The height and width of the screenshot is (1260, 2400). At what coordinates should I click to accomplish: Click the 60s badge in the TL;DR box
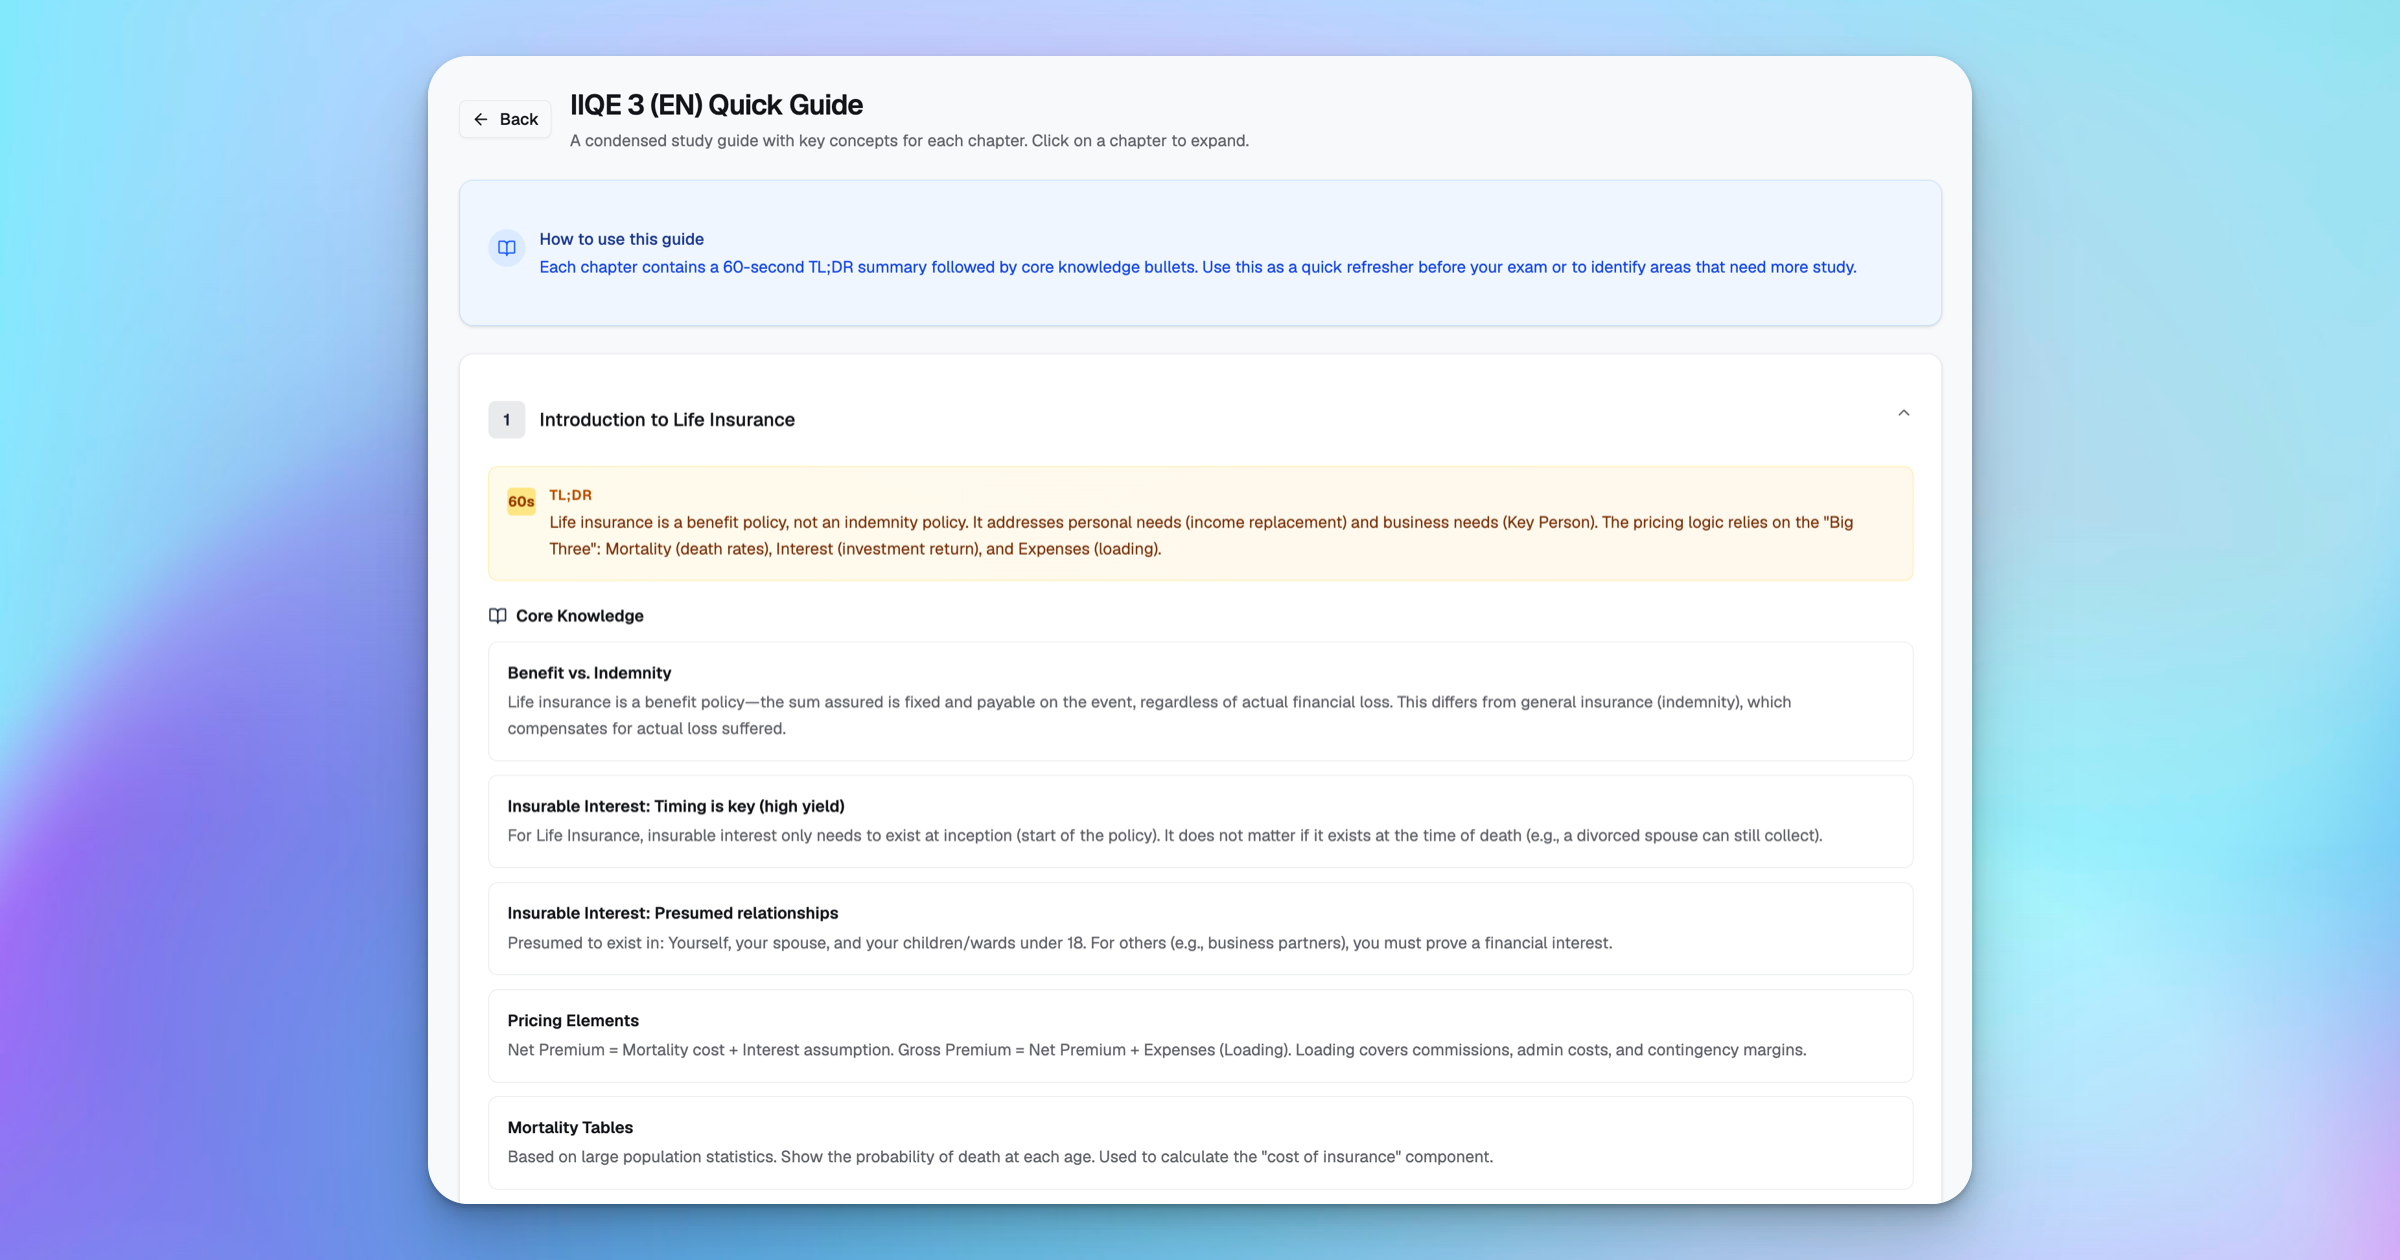point(521,501)
